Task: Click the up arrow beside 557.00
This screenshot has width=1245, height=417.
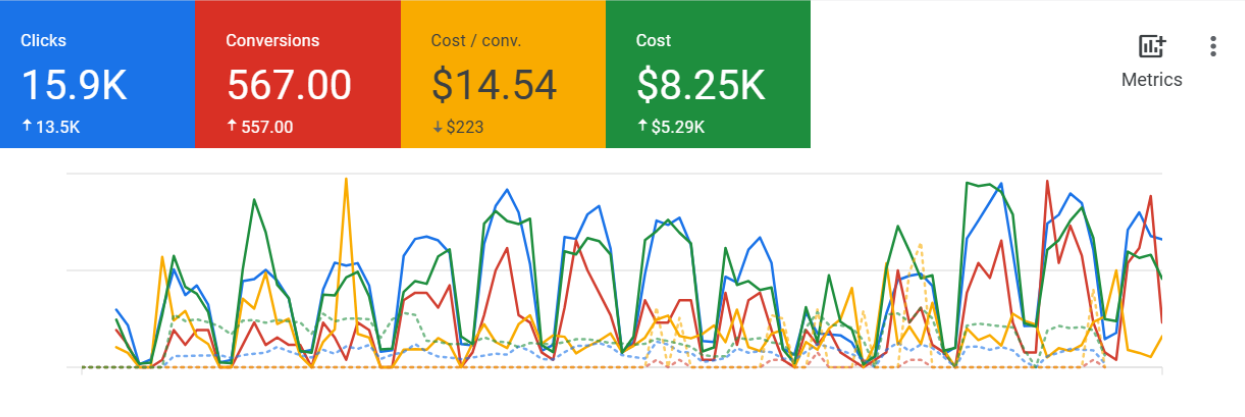Action: coord(231,127)
